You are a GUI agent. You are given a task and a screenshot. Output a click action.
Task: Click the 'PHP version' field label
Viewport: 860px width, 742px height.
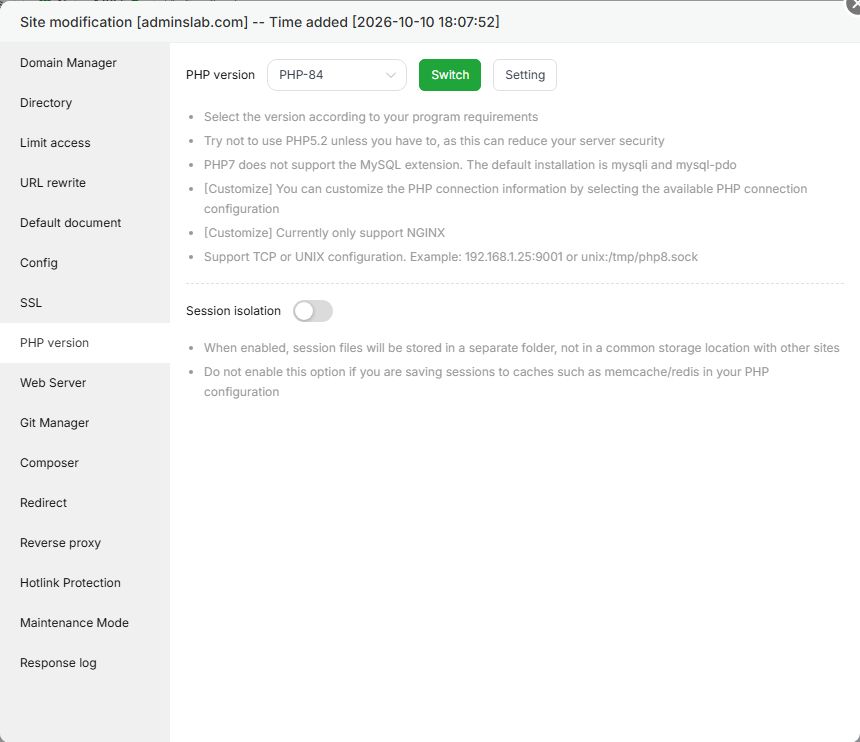coord(220,75)
